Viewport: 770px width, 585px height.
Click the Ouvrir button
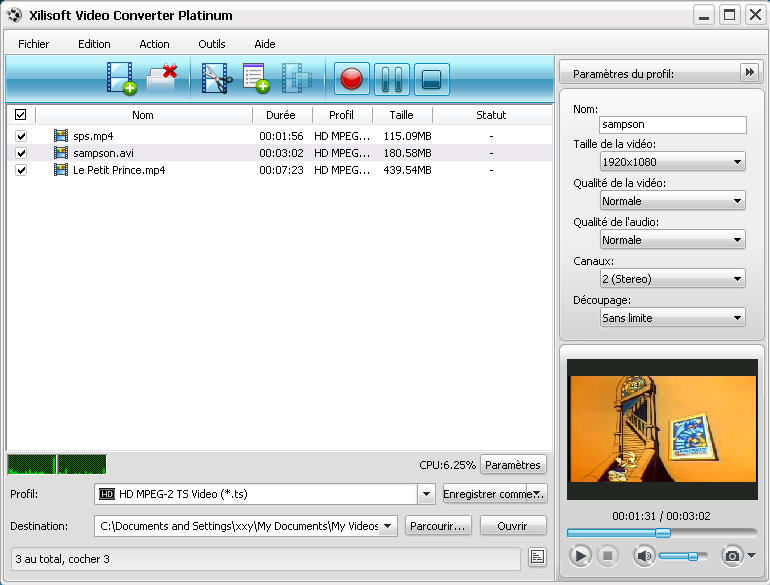point(512,526)
